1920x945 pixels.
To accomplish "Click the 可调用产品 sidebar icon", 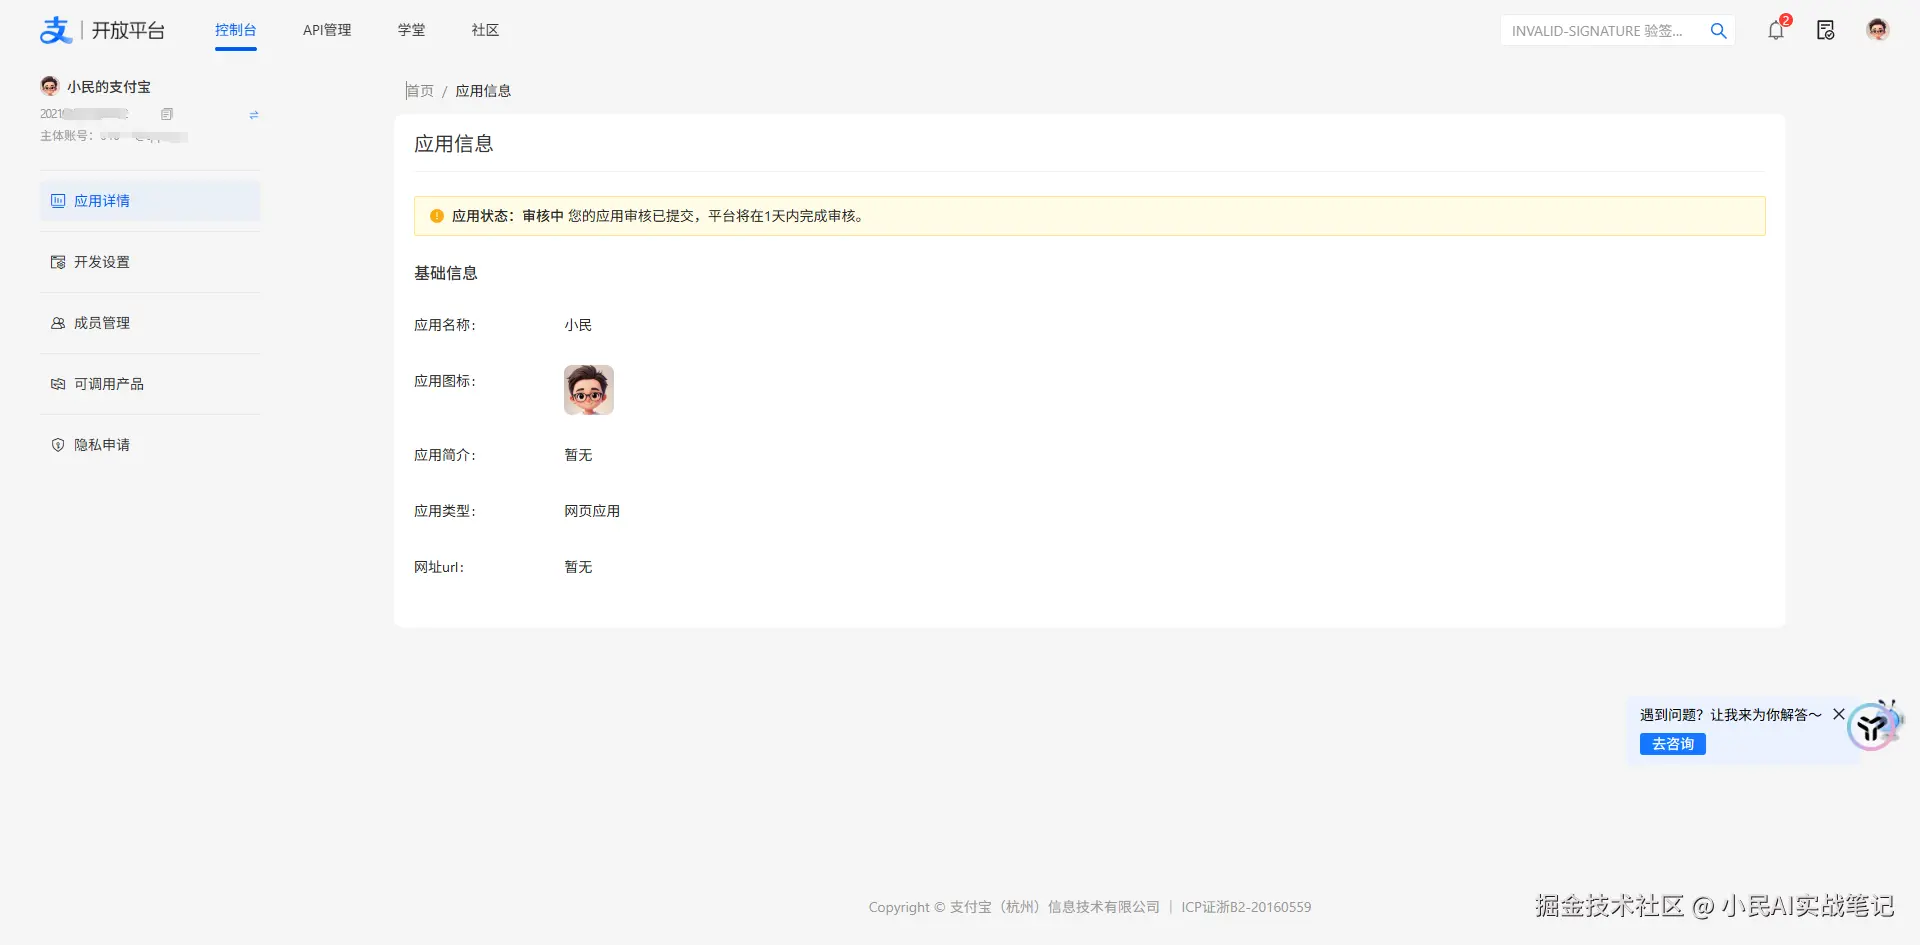I will coord(58,384).
